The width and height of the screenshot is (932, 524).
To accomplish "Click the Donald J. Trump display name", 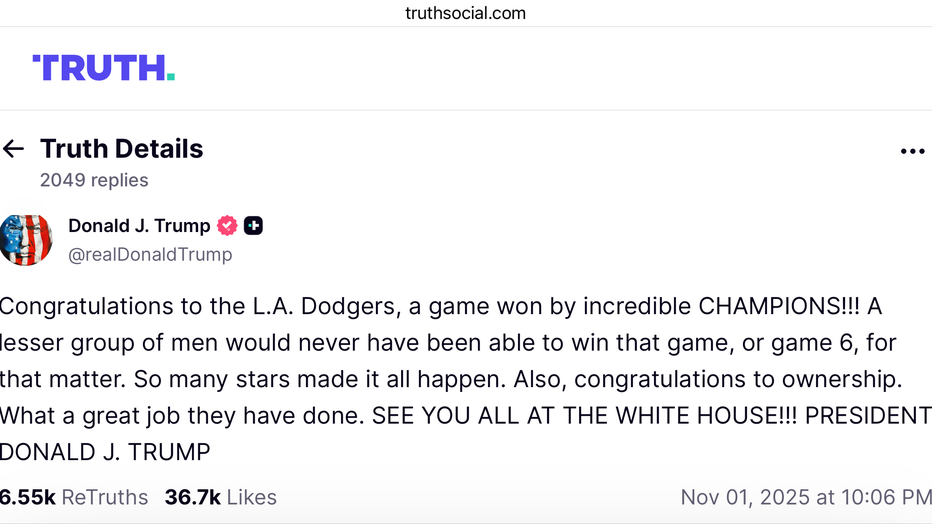I will pos(139,226).
